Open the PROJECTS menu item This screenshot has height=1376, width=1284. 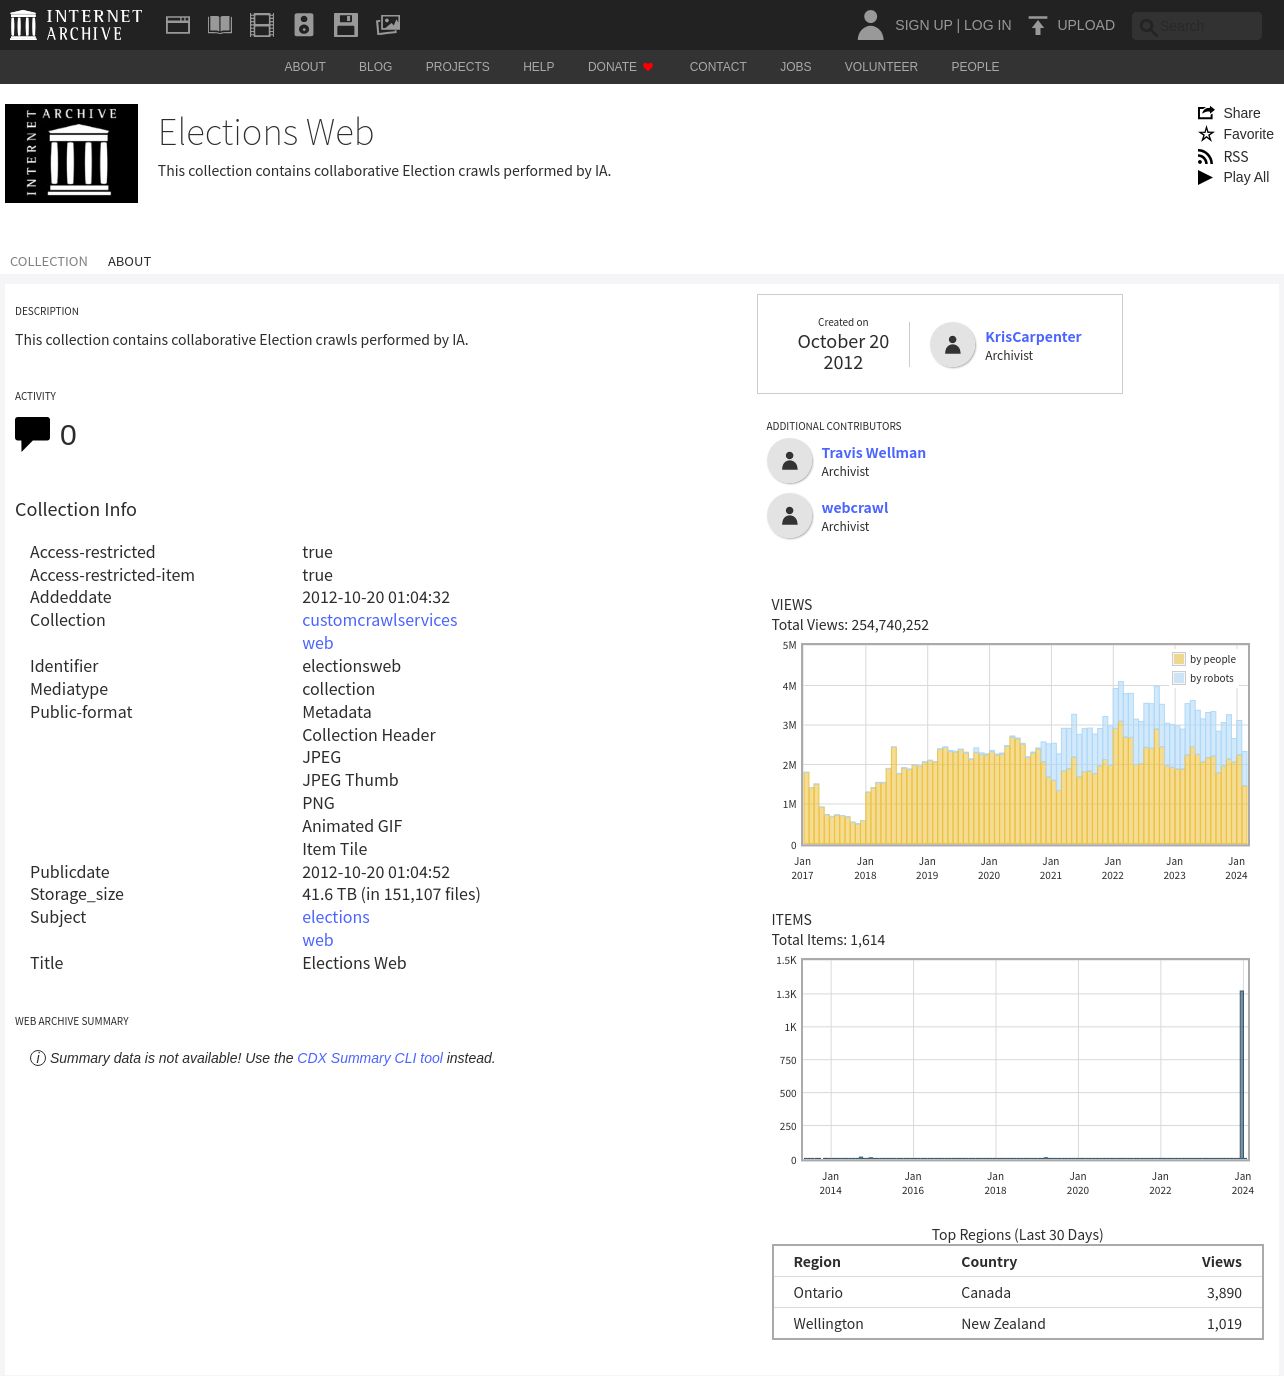(457, 67)
